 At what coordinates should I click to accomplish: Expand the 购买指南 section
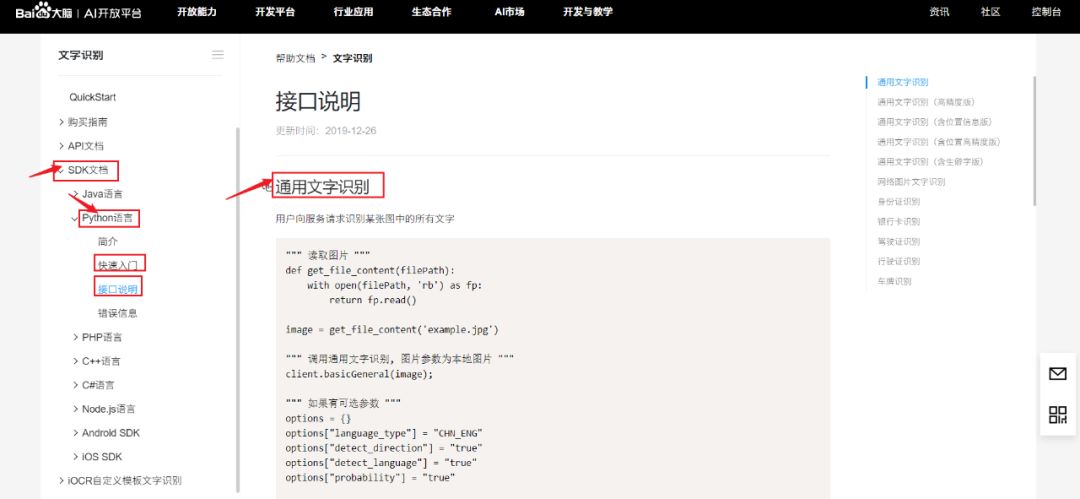pos(62,122)
